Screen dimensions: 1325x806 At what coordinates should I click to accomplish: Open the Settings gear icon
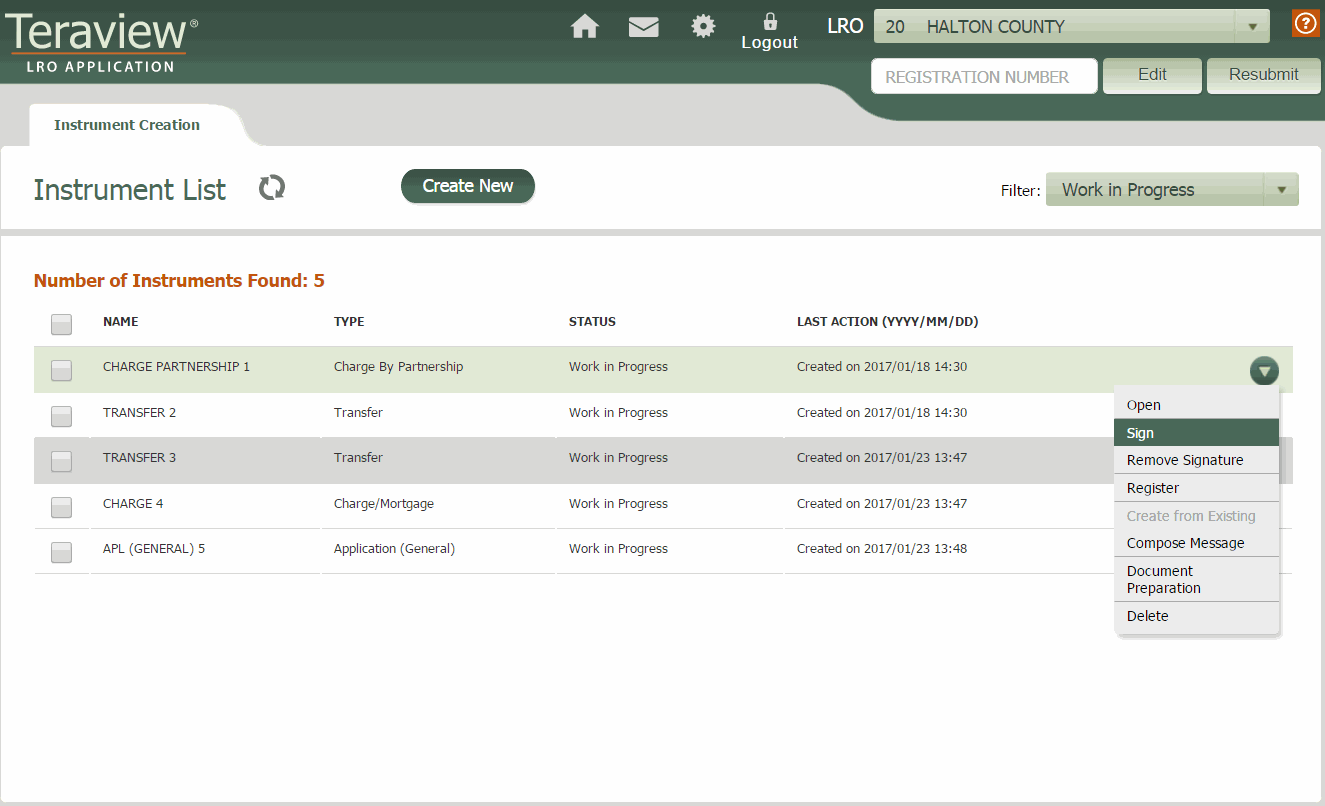pyautogui.click(x=703, y=27)
